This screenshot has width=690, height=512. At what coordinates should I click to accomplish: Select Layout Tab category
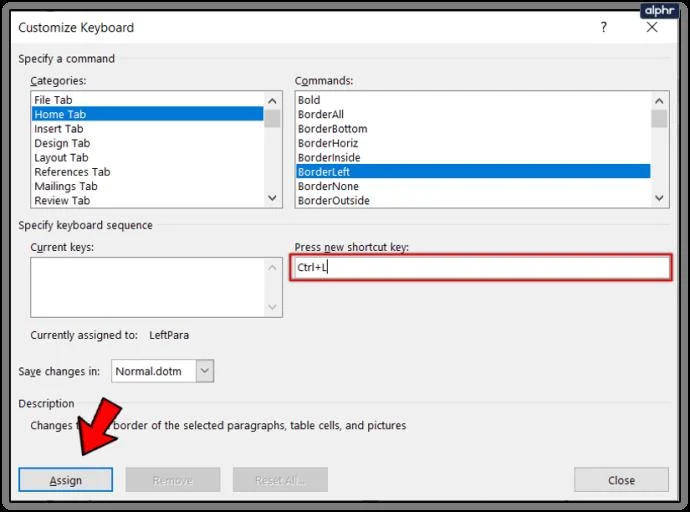tap(147, 157)
